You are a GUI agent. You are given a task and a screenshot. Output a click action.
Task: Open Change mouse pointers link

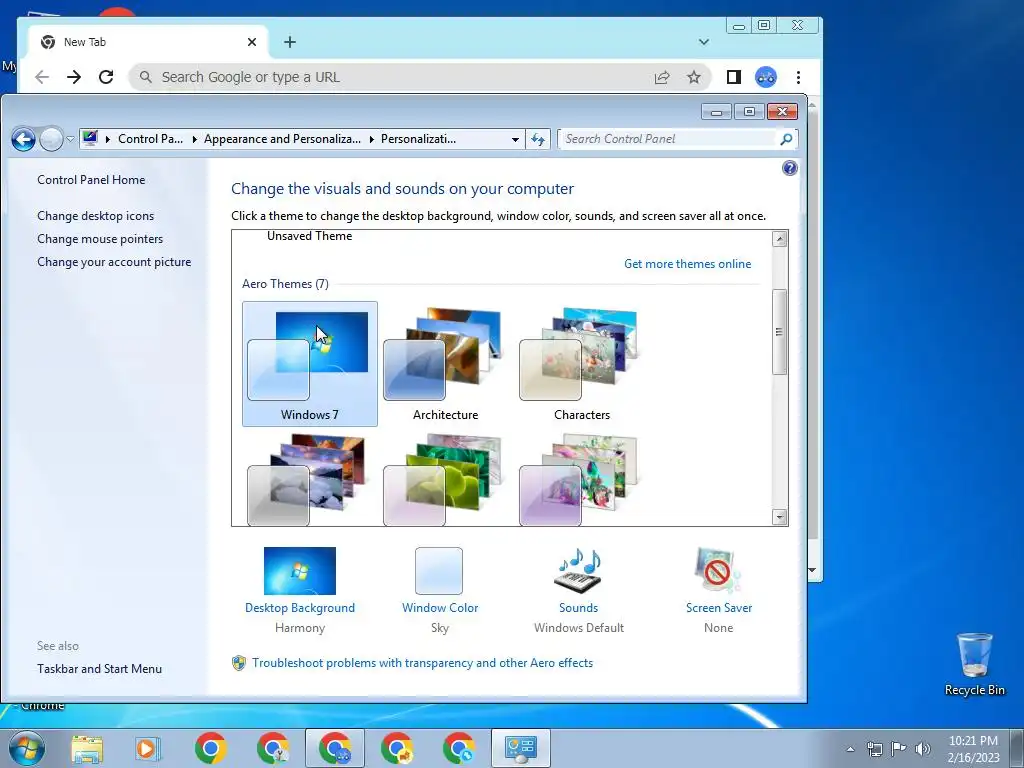pyautogui.click(x=100, y=239)
